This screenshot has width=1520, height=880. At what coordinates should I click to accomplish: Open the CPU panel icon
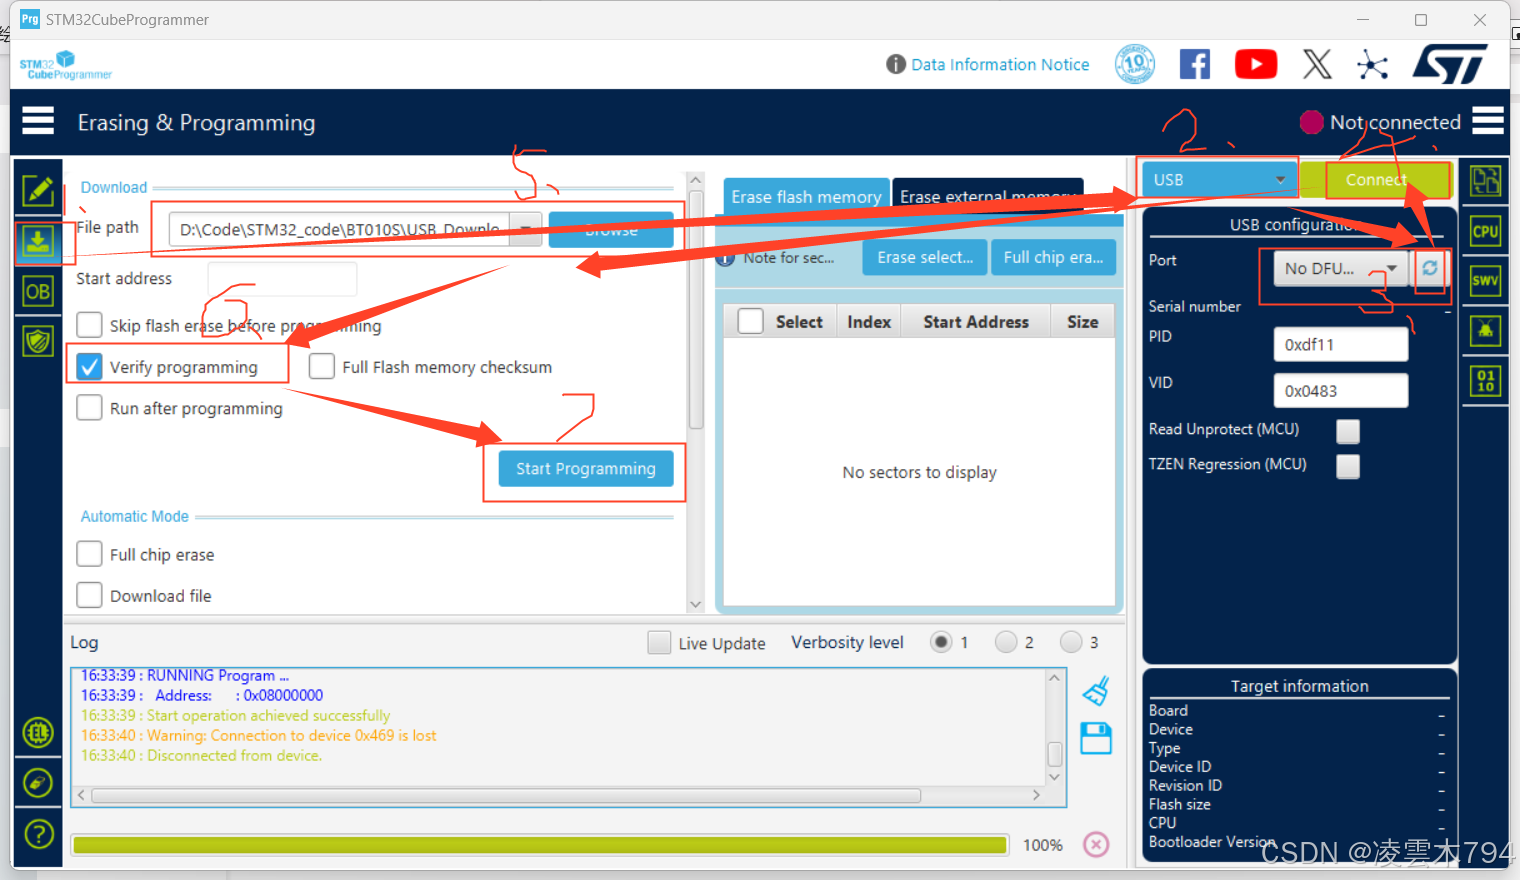[1485, 231]
